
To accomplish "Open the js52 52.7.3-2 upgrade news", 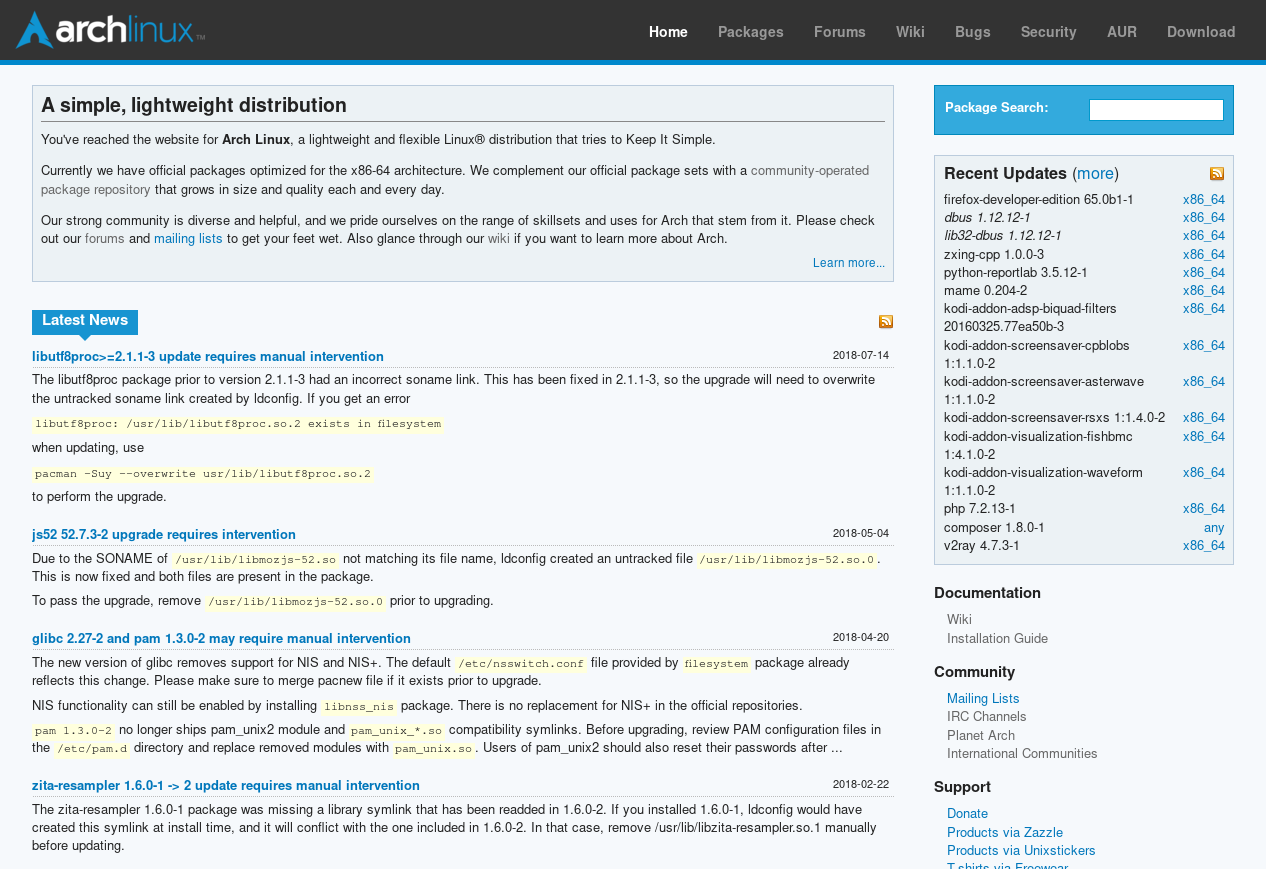I will [x=163, y=535].
